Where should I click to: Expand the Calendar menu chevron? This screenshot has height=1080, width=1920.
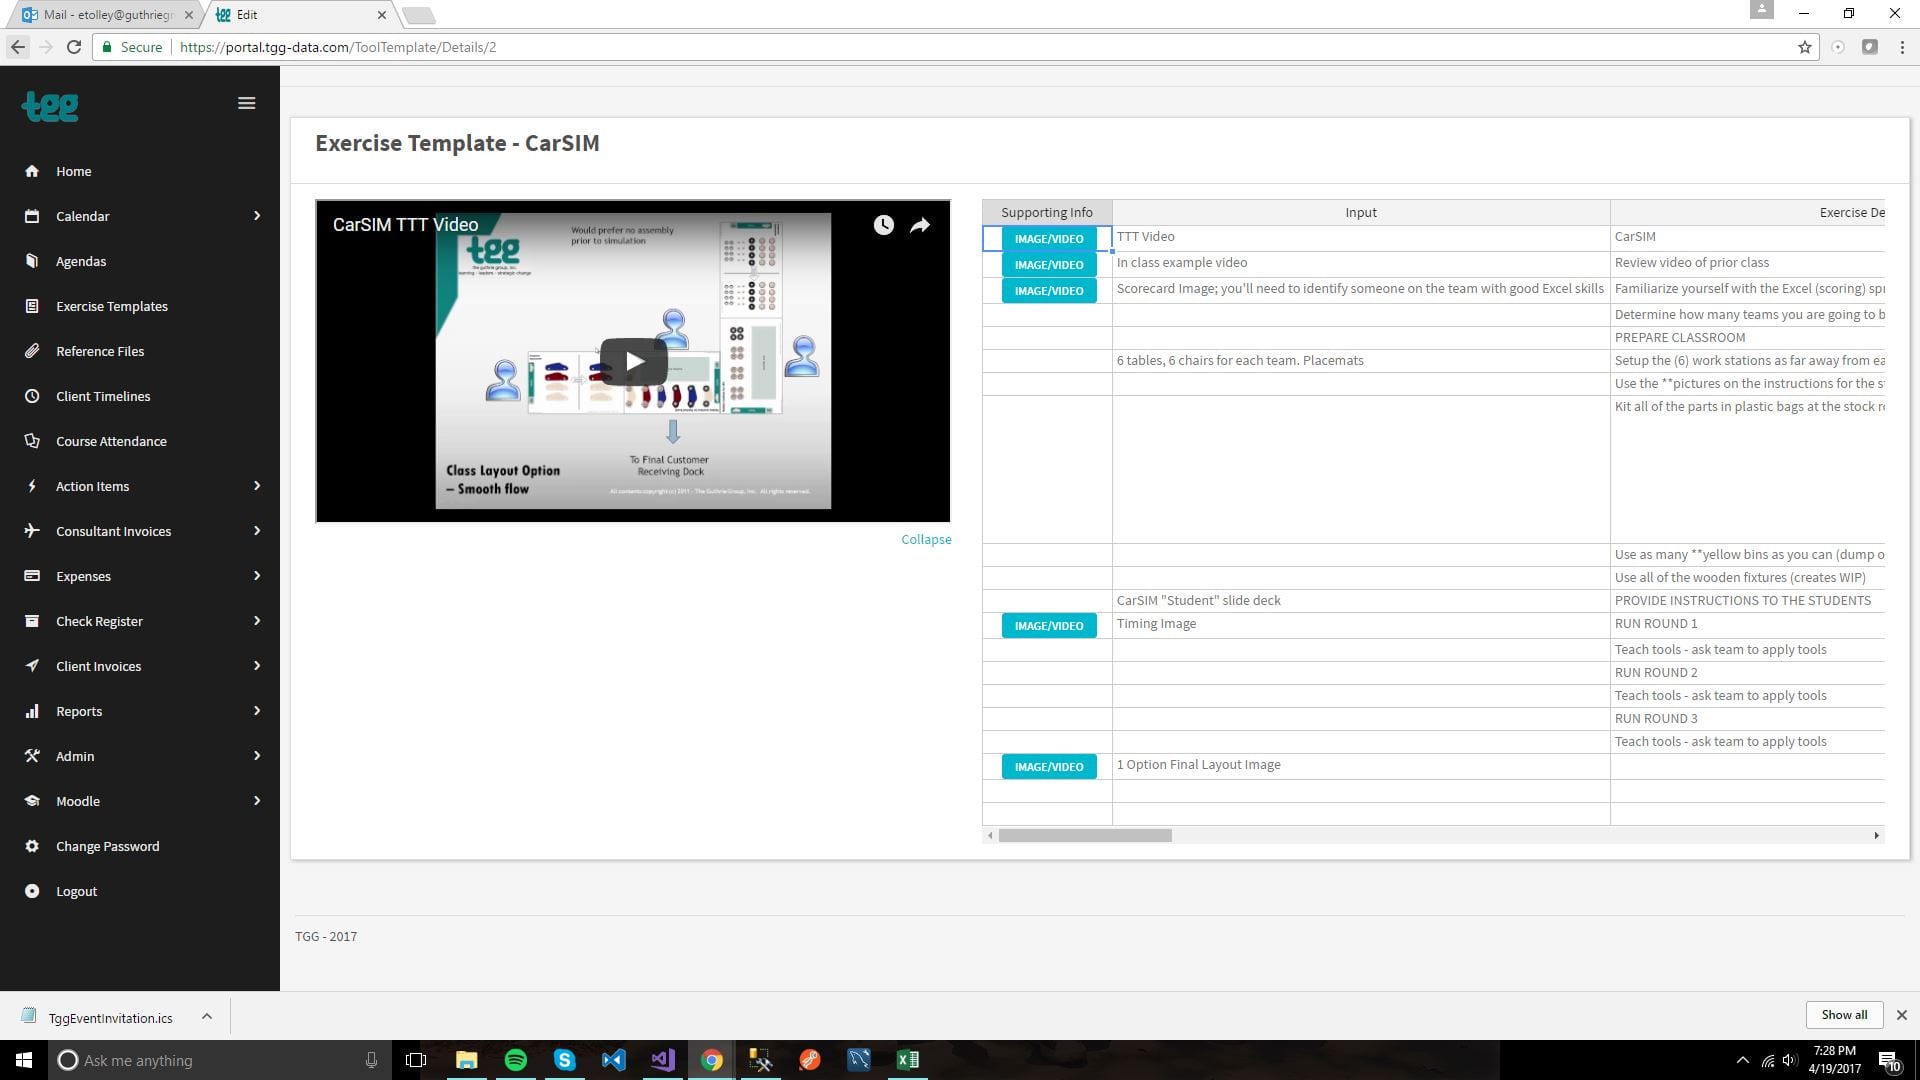(257, 216)
